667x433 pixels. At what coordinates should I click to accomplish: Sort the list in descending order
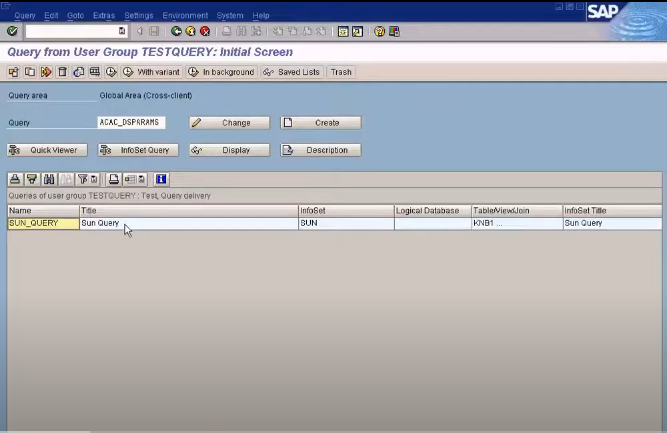coord(32,179)
